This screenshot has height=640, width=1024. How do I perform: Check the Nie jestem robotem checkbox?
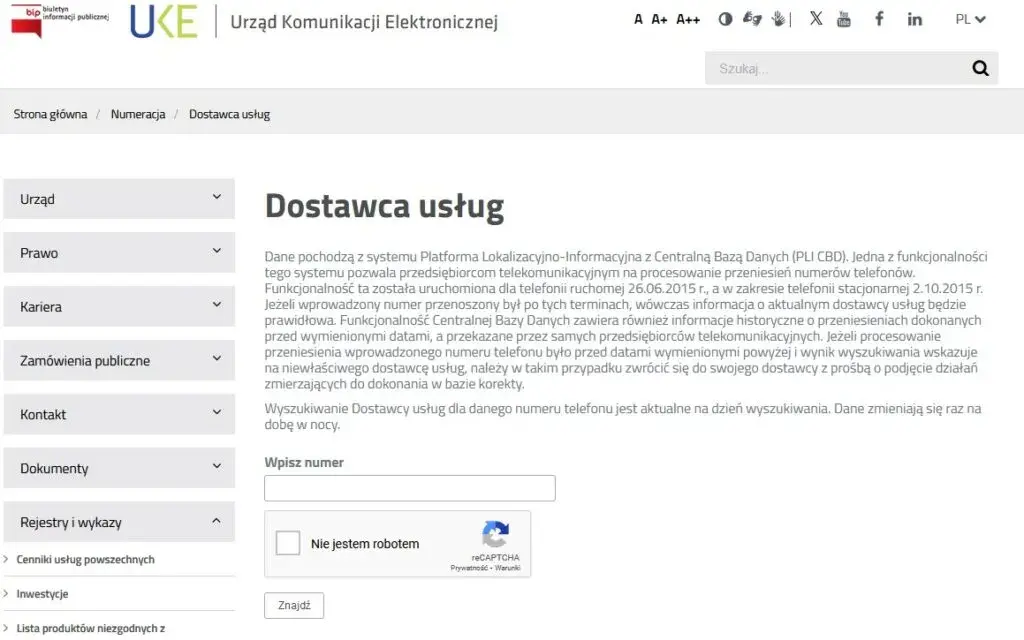288,543
